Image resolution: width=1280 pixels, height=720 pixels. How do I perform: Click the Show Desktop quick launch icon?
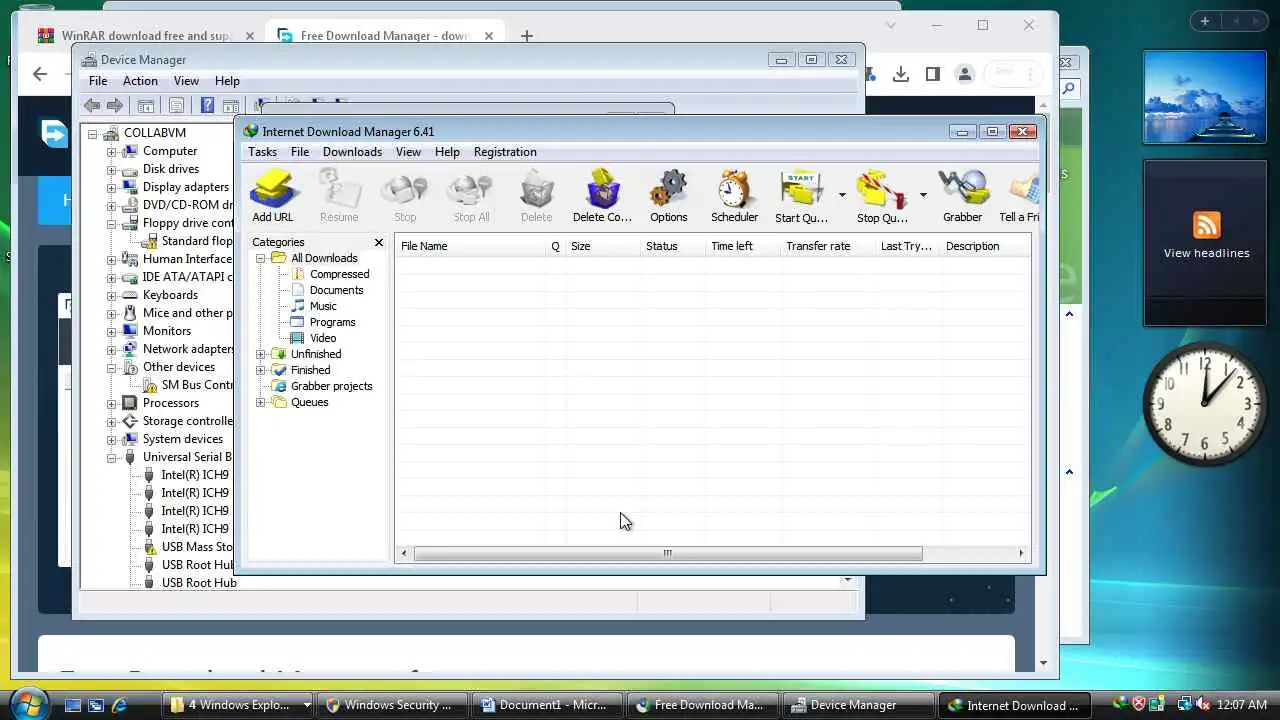pos(73,705)
